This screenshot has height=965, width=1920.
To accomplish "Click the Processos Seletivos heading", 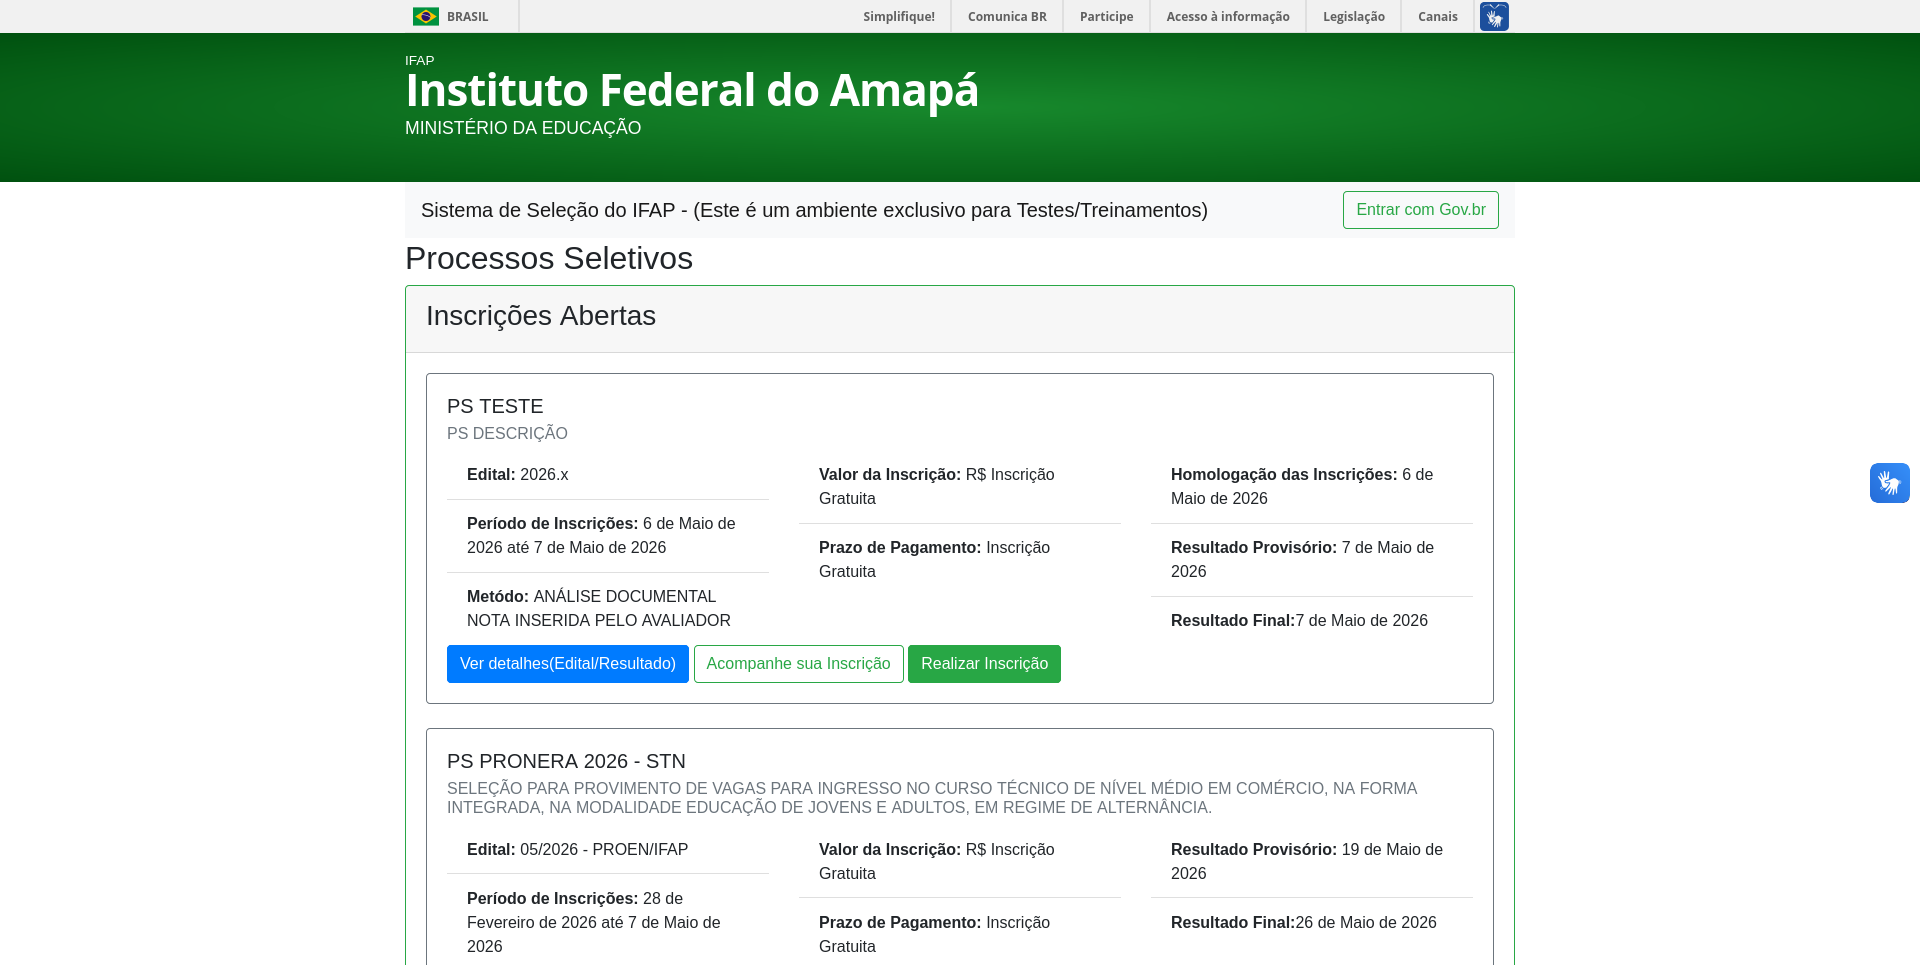I will point(549,258).
